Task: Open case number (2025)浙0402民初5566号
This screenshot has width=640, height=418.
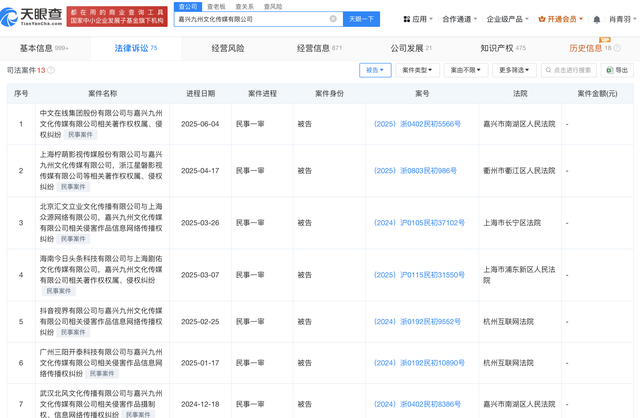Action: click(417, 124)
